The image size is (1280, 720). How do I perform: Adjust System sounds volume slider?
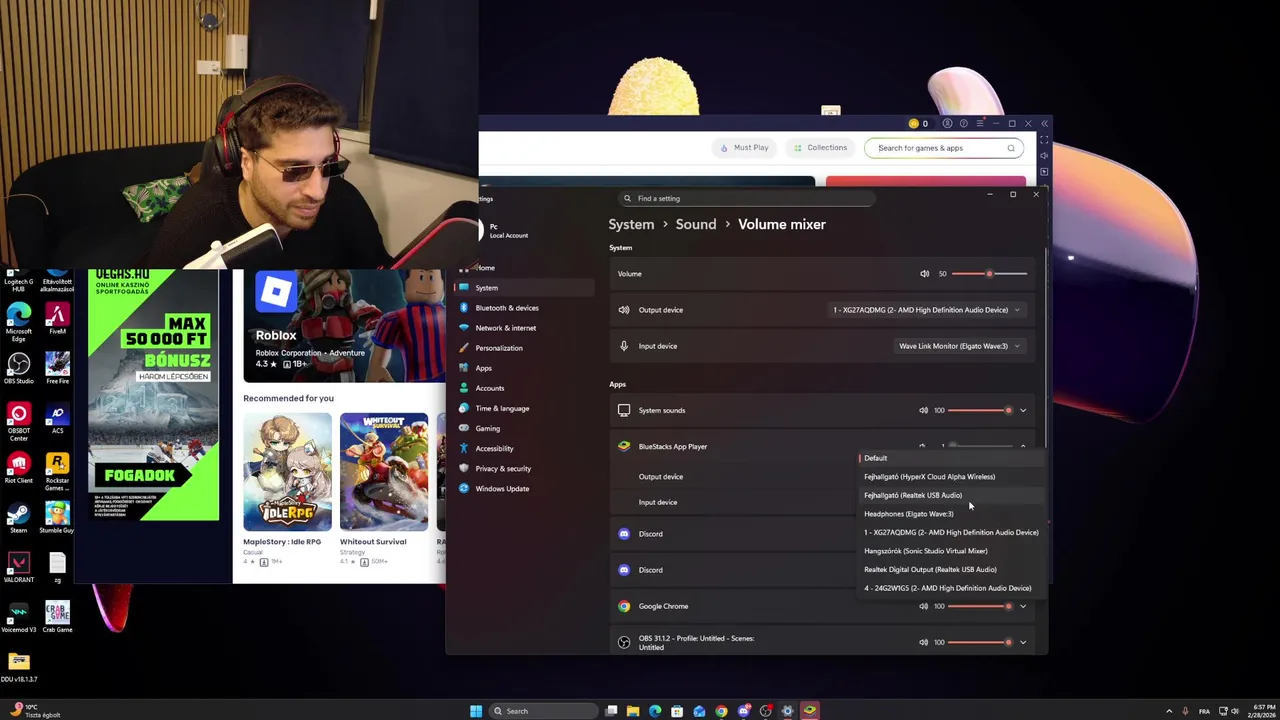pos(980,410)
